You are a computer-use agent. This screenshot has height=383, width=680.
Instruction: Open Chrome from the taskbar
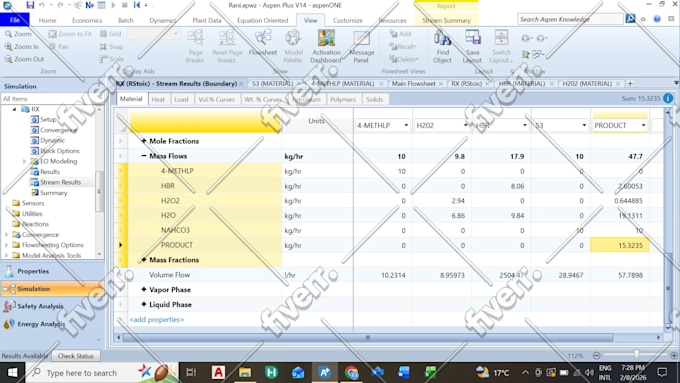pos(351,372)
